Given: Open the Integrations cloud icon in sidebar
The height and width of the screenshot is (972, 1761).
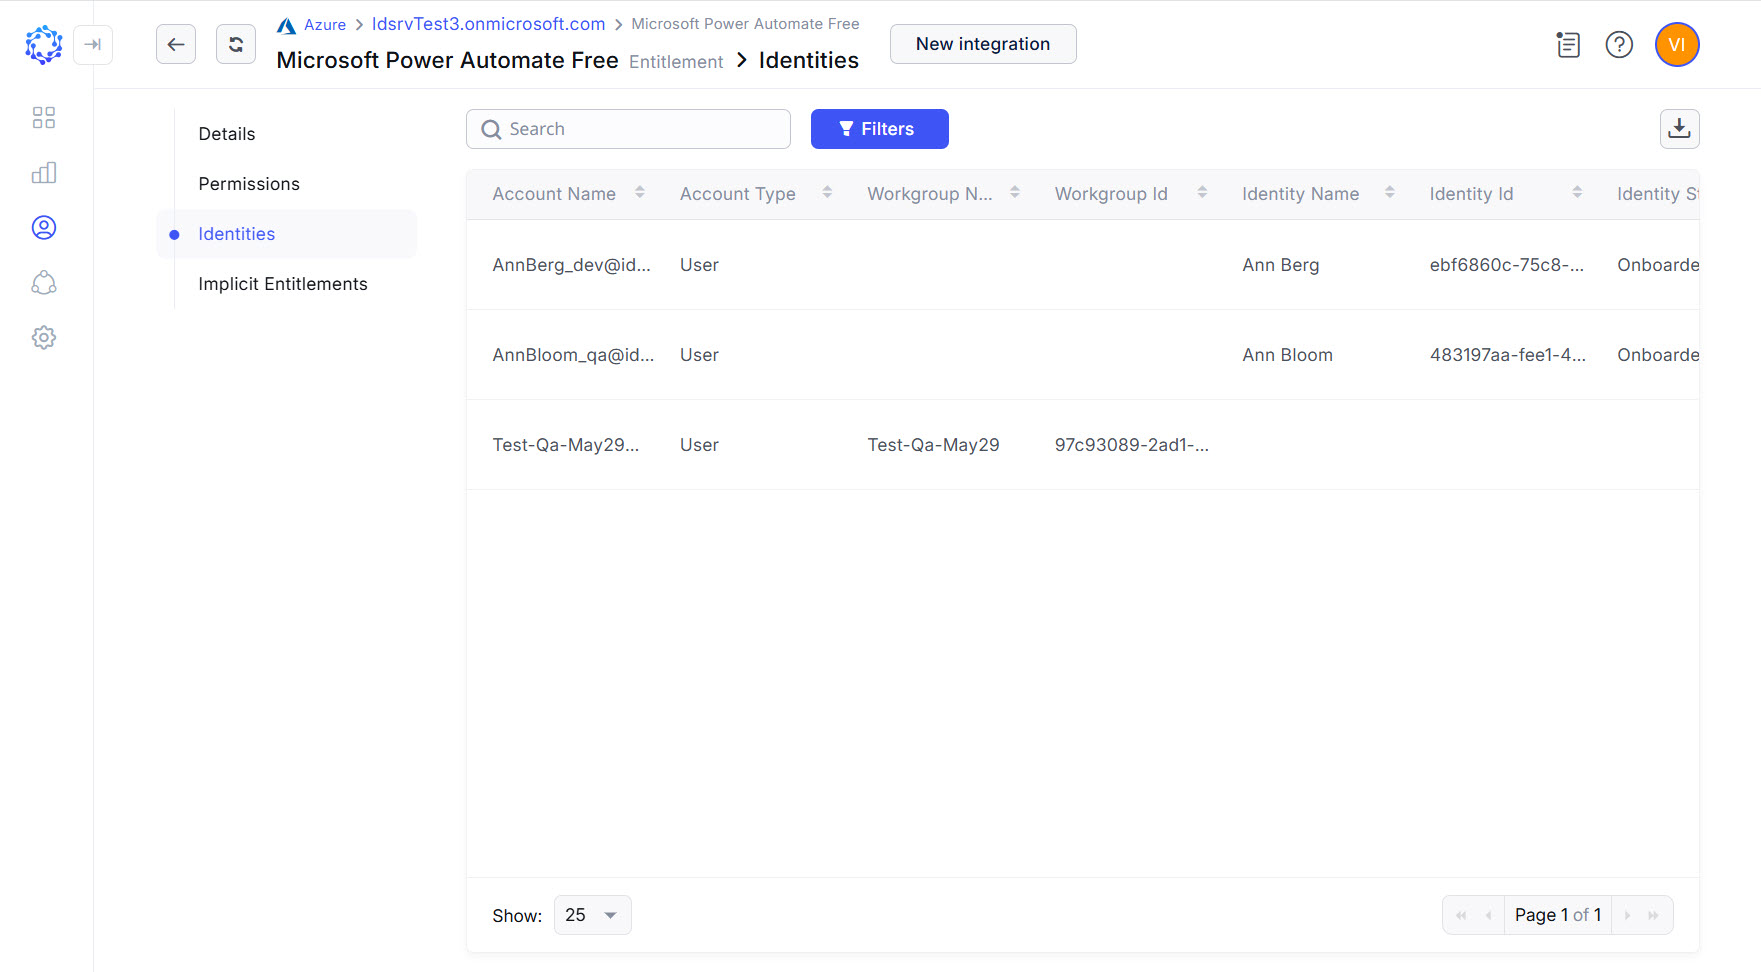Looking at the screenshot, I should pyautogui.click(x=44, y=283).
